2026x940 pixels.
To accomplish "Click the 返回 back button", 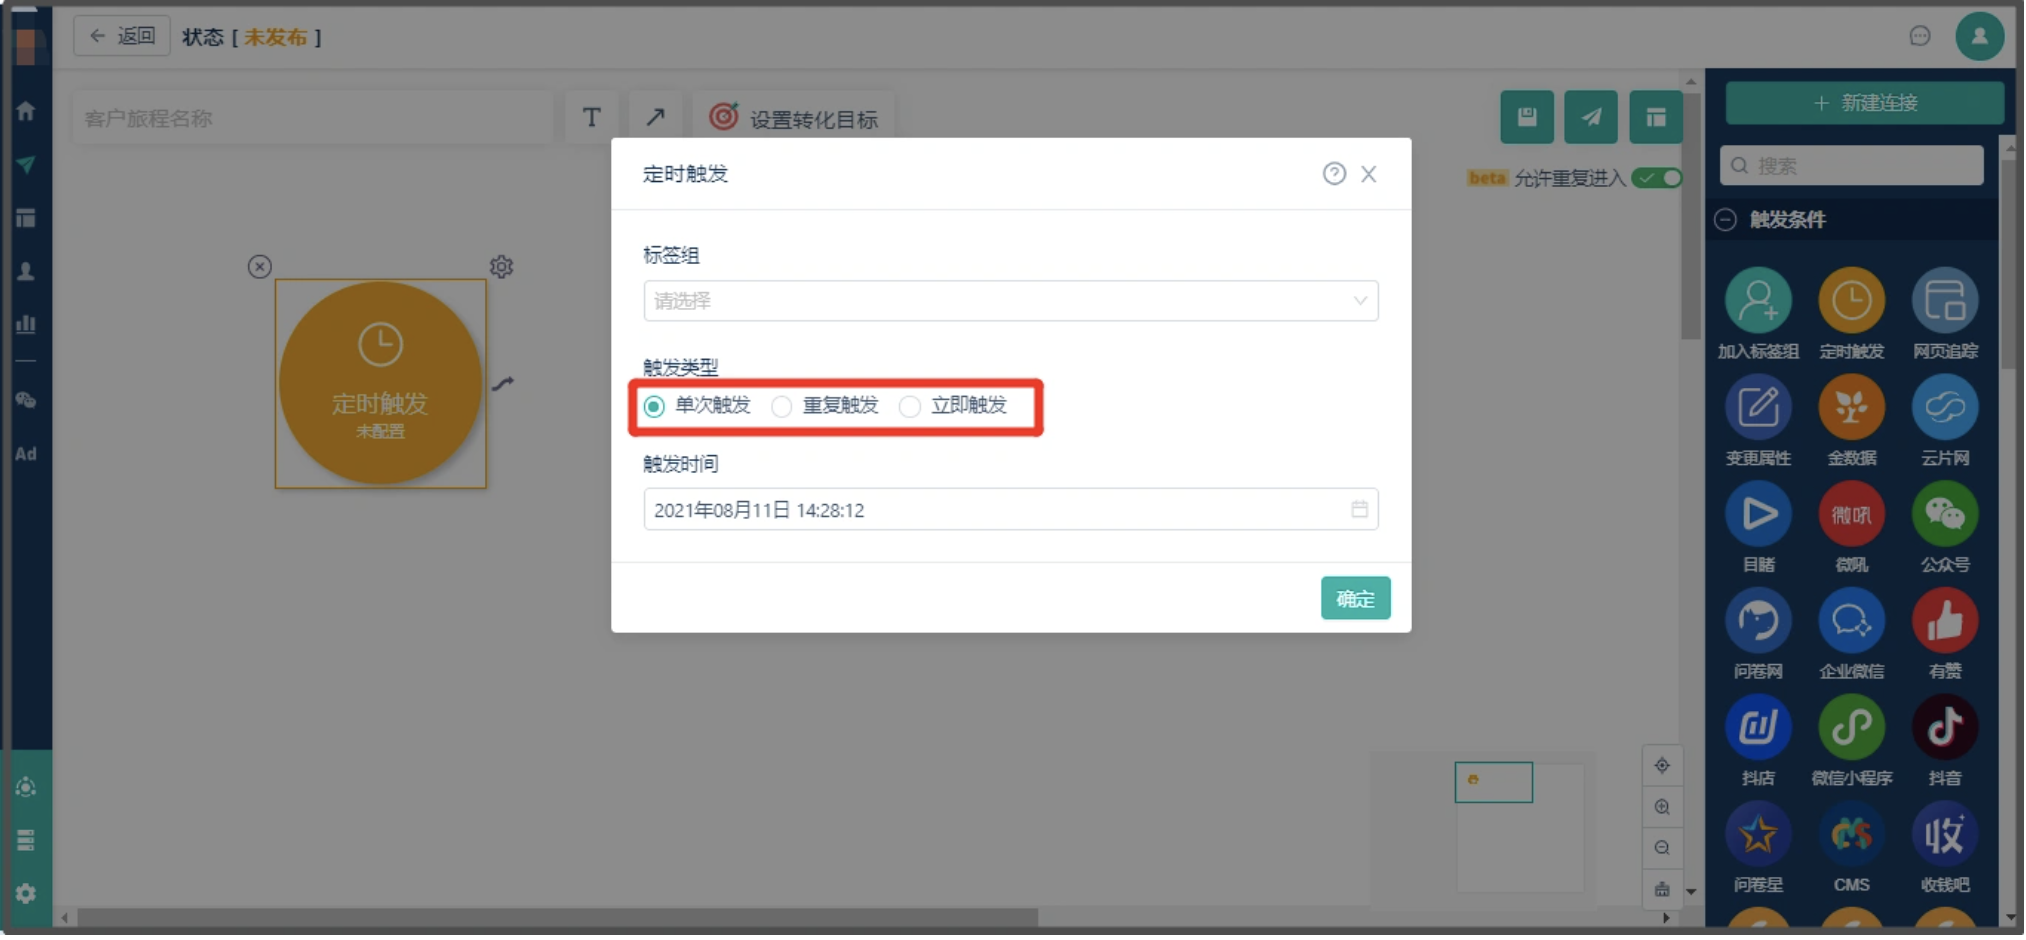I will coord(122,36).
